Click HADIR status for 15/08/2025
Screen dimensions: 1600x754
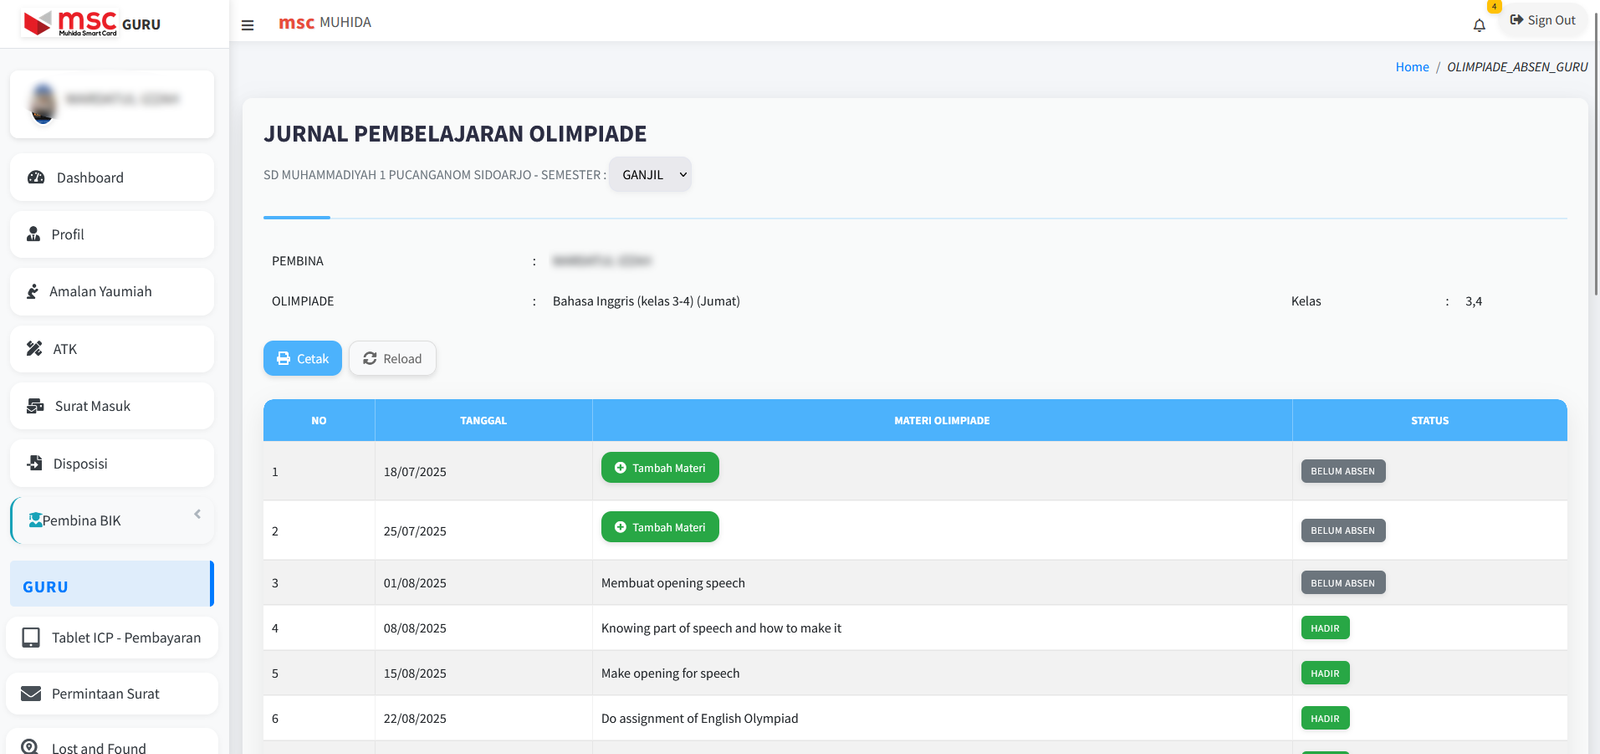[1325, 673]
